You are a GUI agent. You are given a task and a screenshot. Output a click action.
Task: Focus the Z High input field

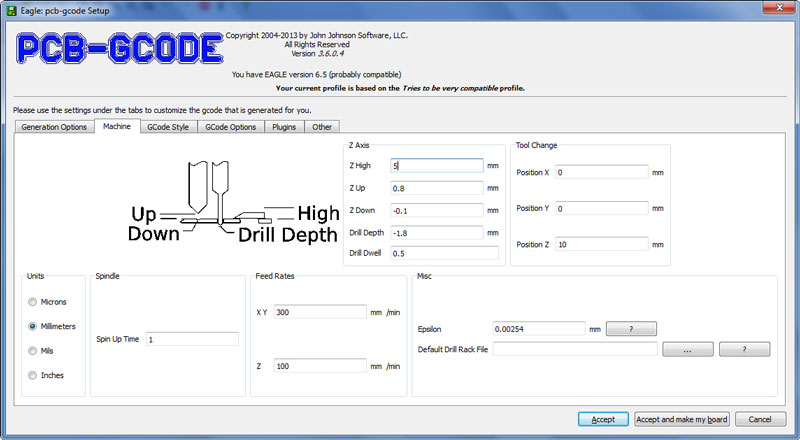pos(437,165)
